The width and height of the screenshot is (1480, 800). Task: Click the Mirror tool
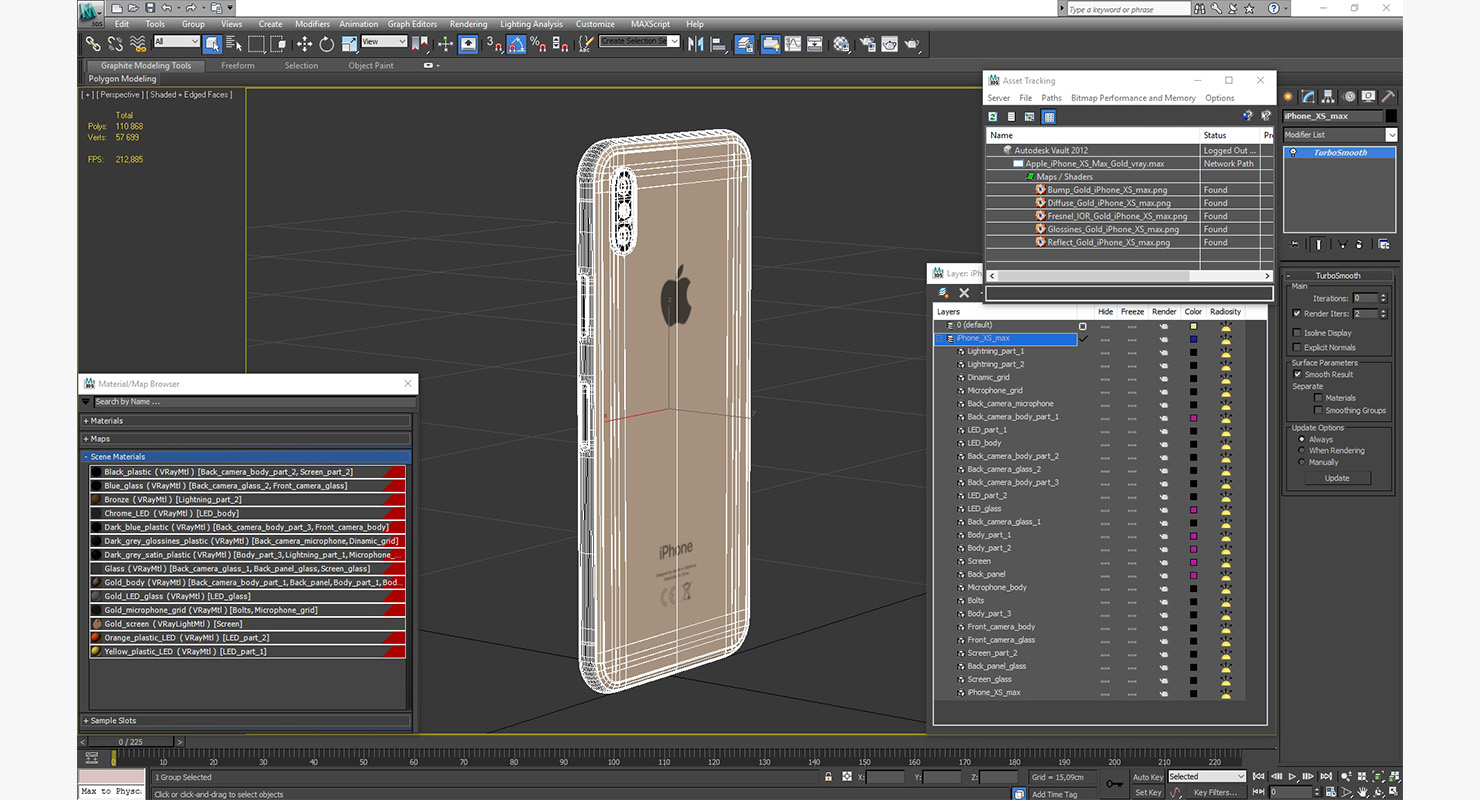696,44
